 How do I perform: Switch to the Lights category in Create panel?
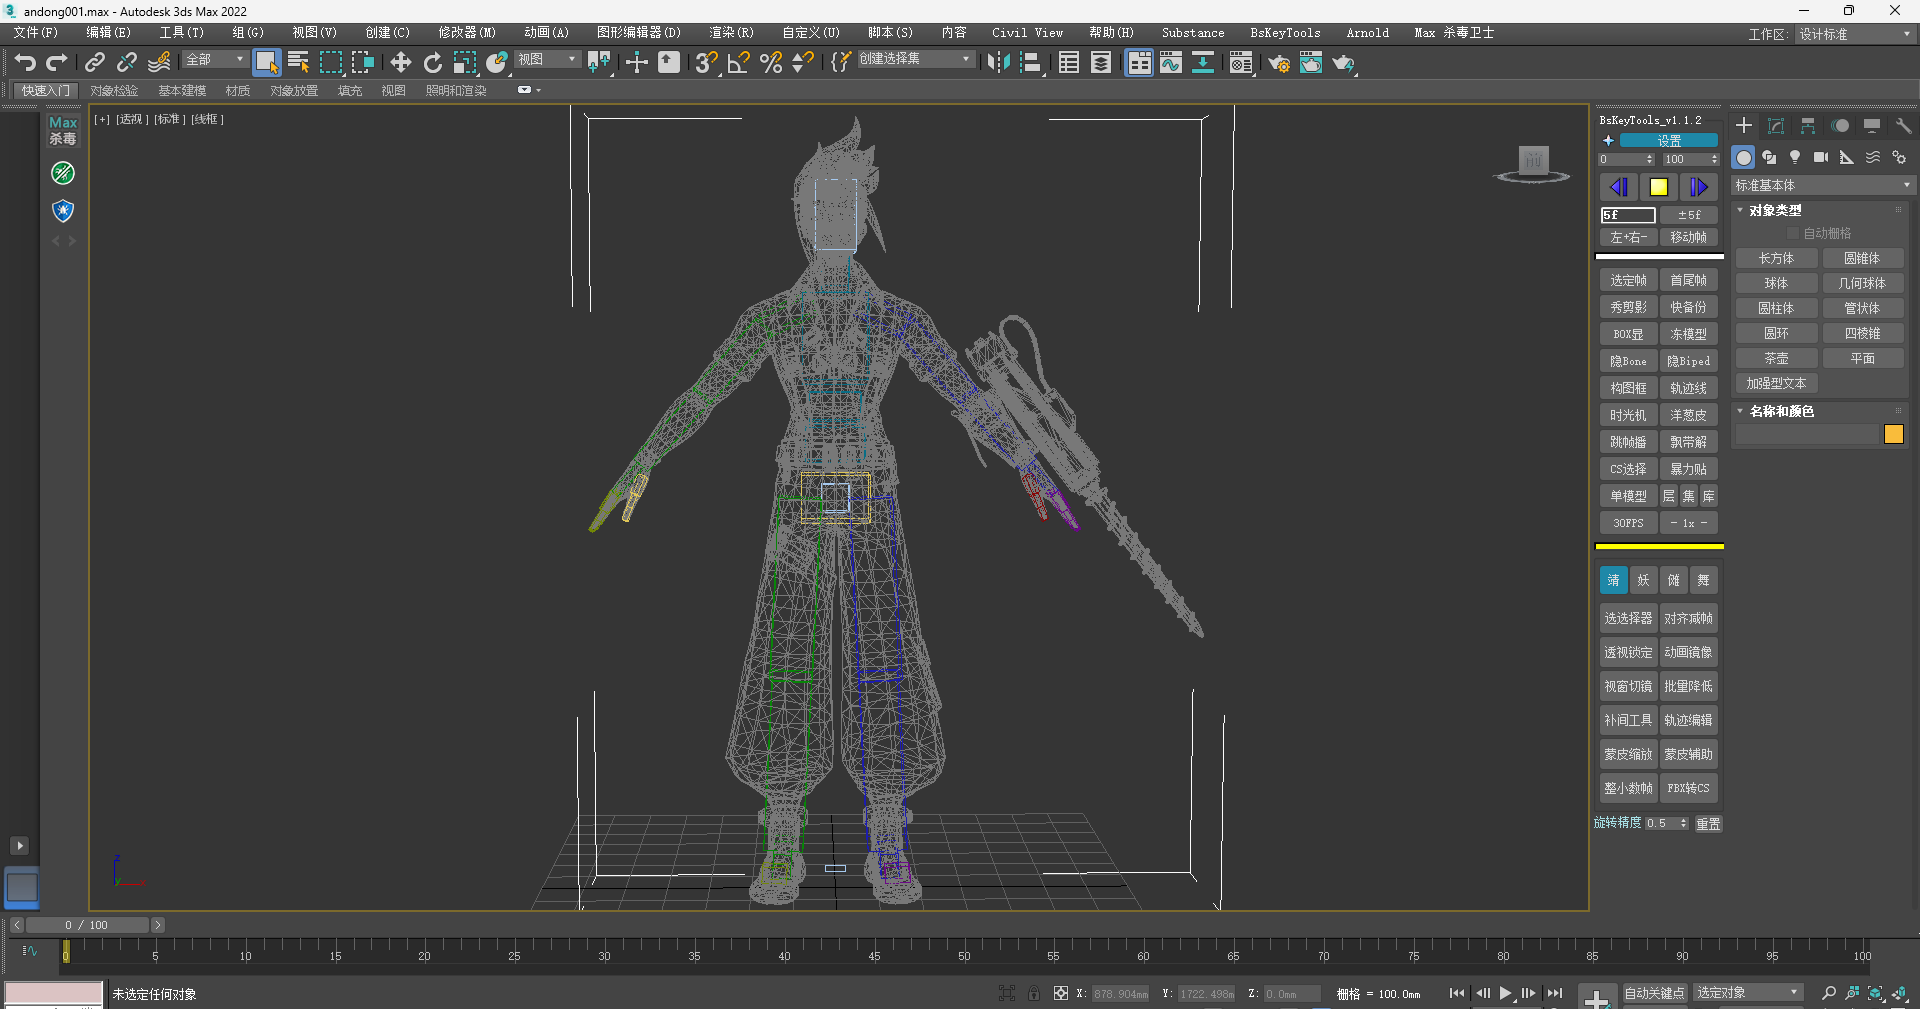point(1795,157)
